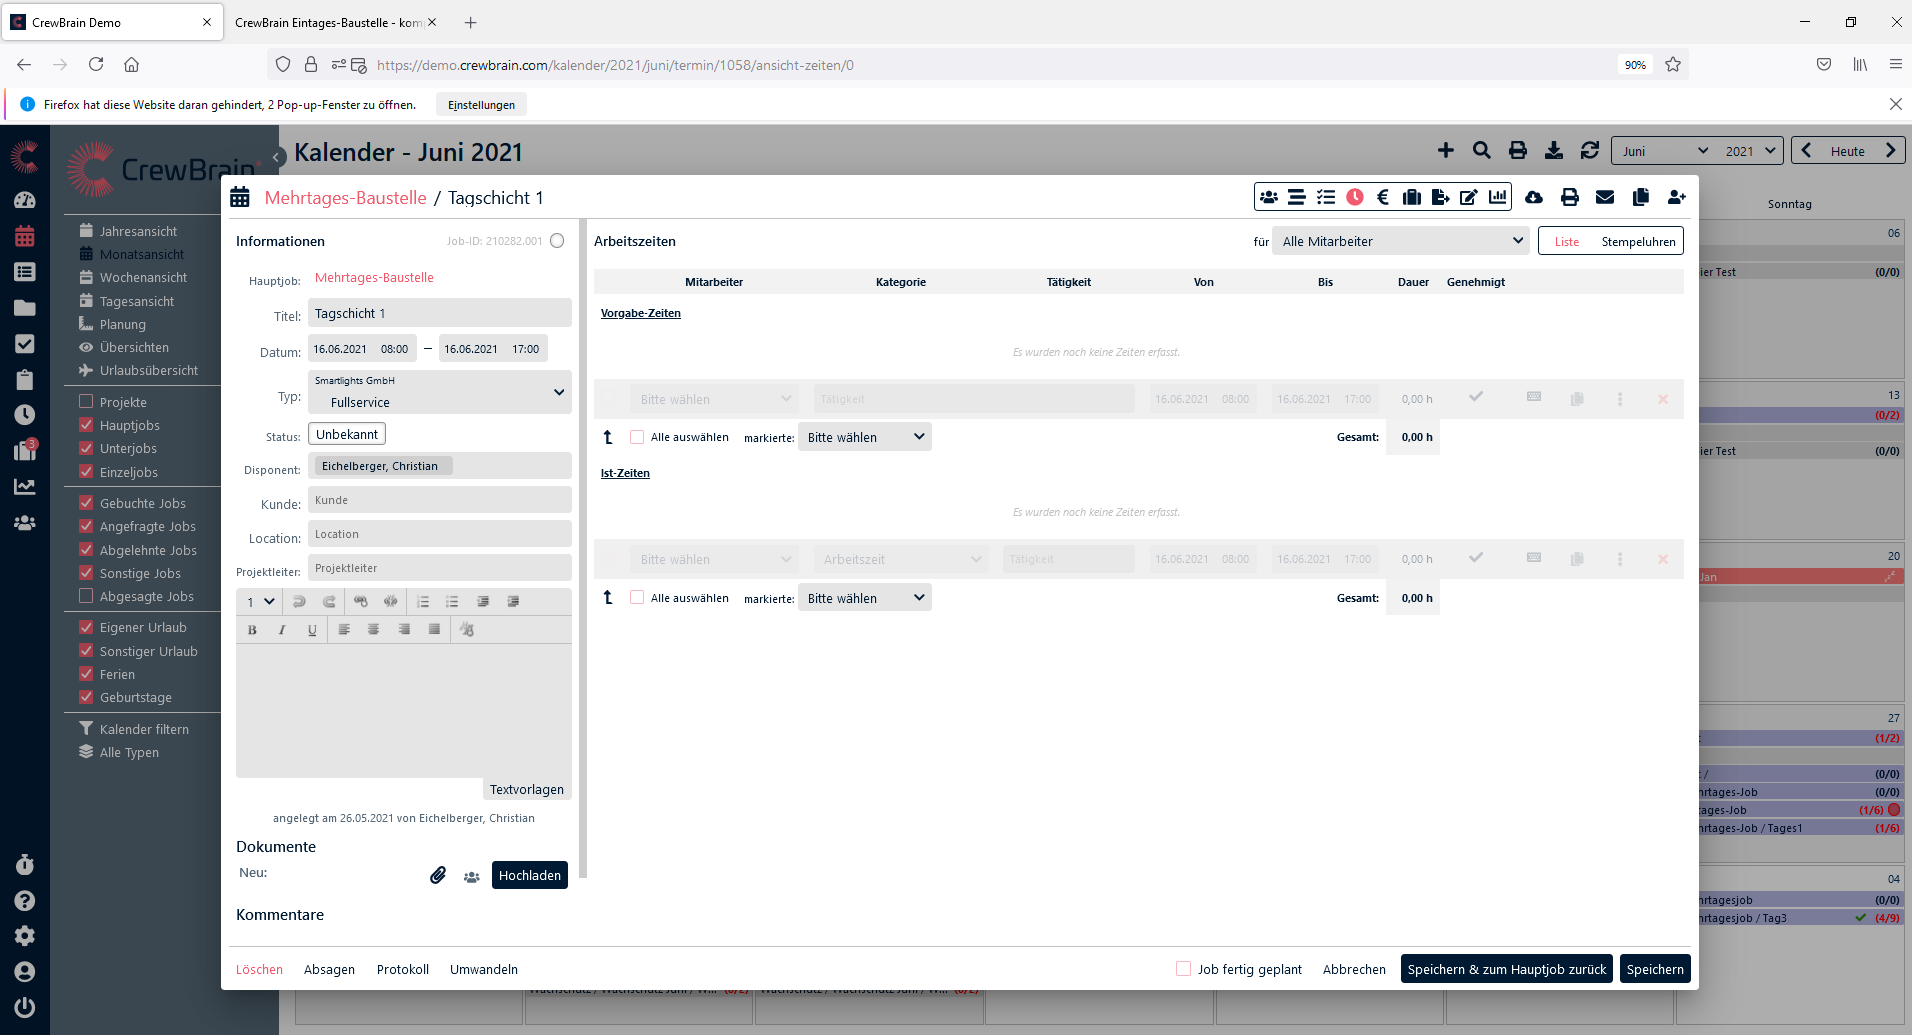The image size is (1912, 1035).
Task: Check Job fertig geplant checkbox
Action: (x=1184, y=969)
